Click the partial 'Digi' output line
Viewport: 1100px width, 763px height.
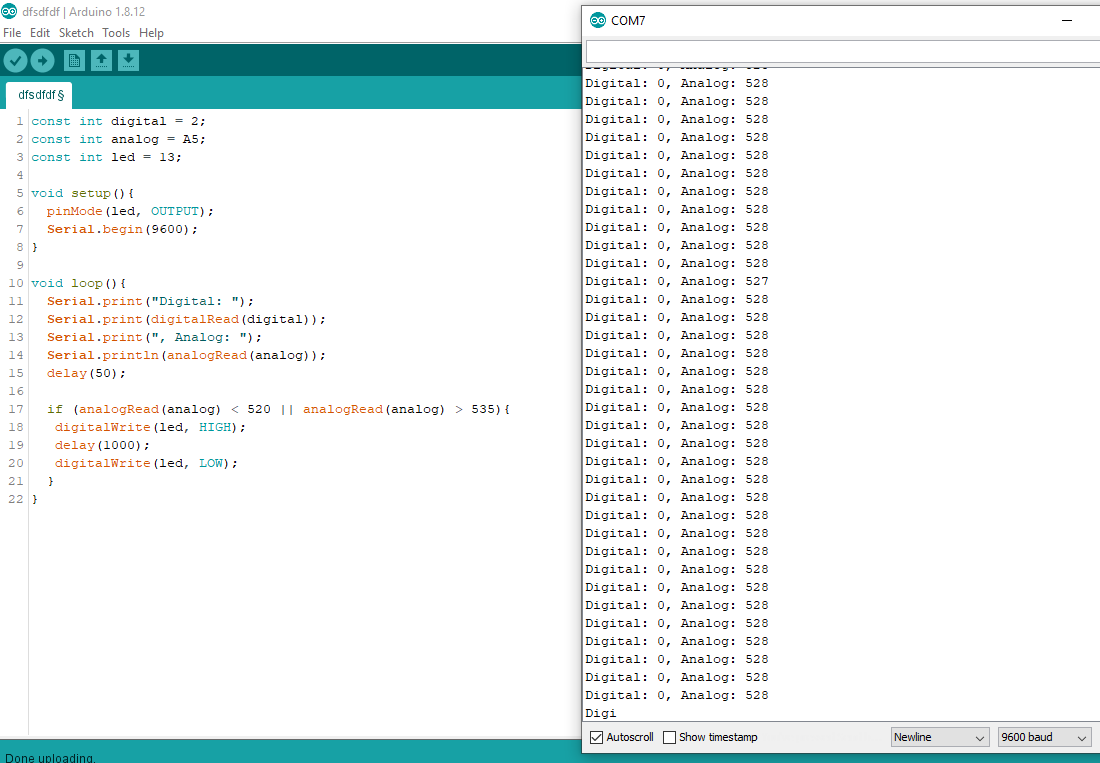[x=601, y=713]
